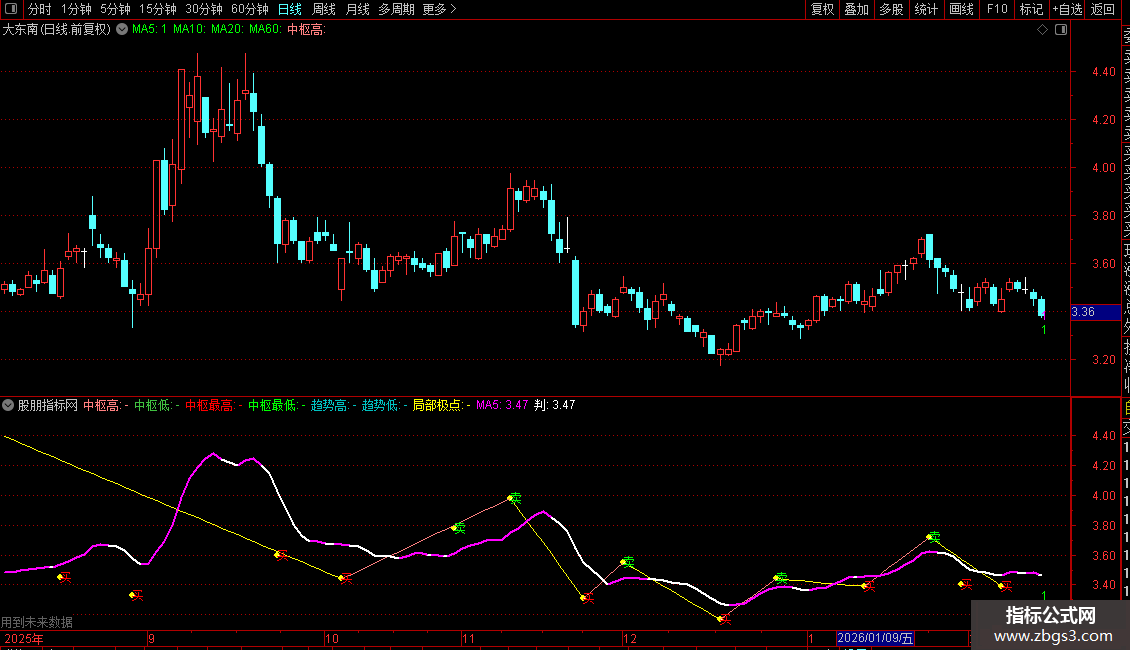Open the 统计 statistics tool
Viewport: 1130px width, 650px height.
(926, 9)
